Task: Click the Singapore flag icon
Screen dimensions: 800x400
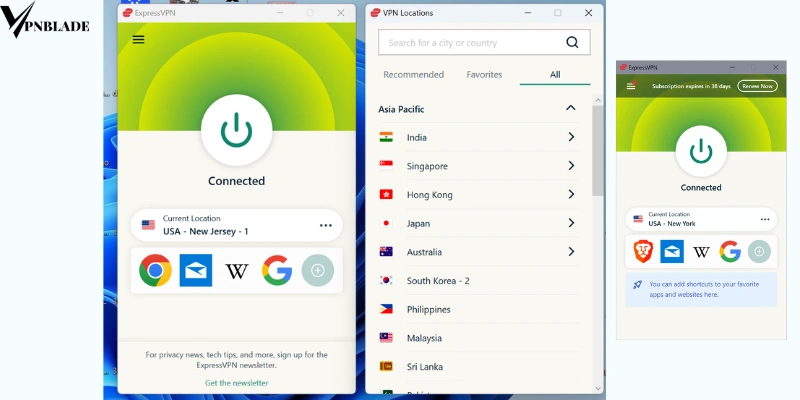Action: [386, 165]
